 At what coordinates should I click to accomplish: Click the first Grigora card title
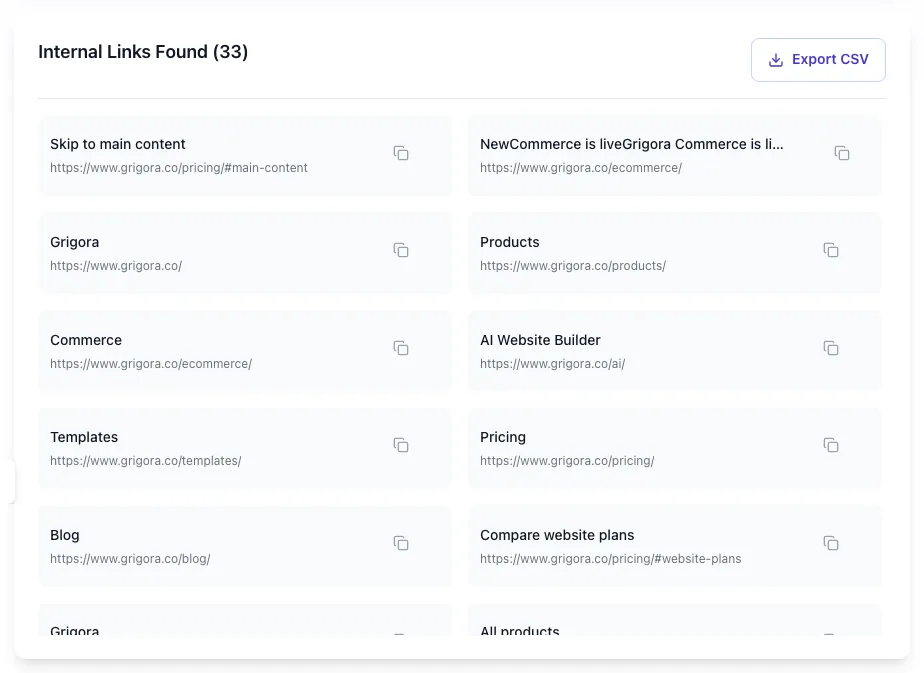click(74, 242)
